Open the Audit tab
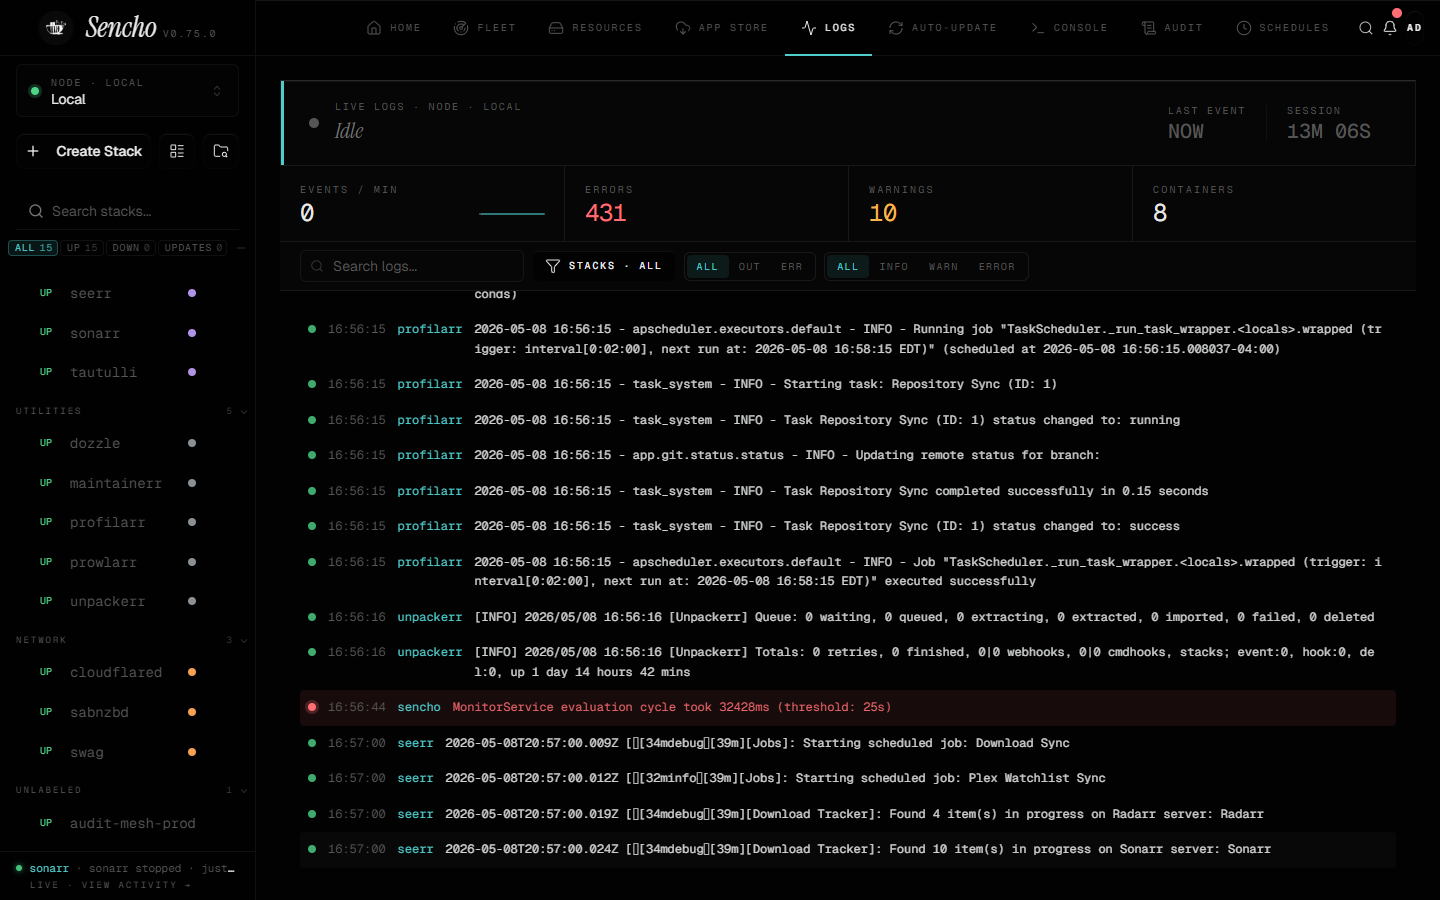The width and height of the screenshot is (1440, 900). pyautogui.click(x=1172, y=28)
